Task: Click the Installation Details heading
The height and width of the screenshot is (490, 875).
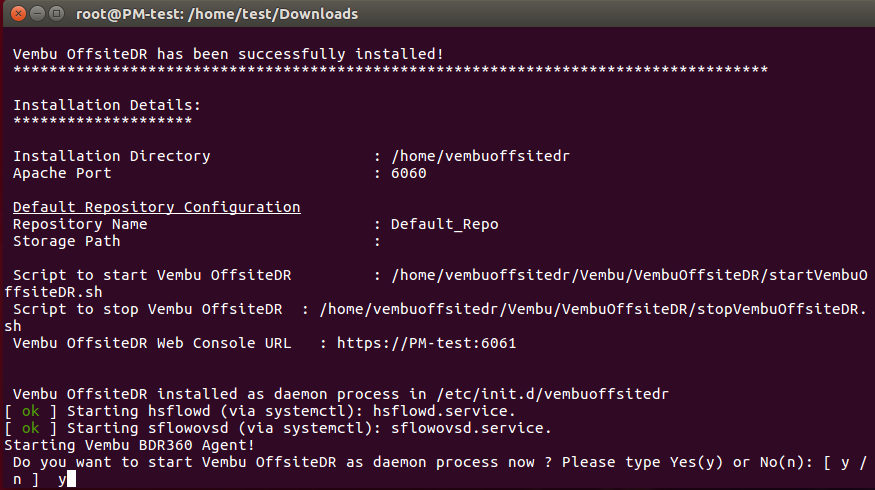Action: [x=107, y=105]
